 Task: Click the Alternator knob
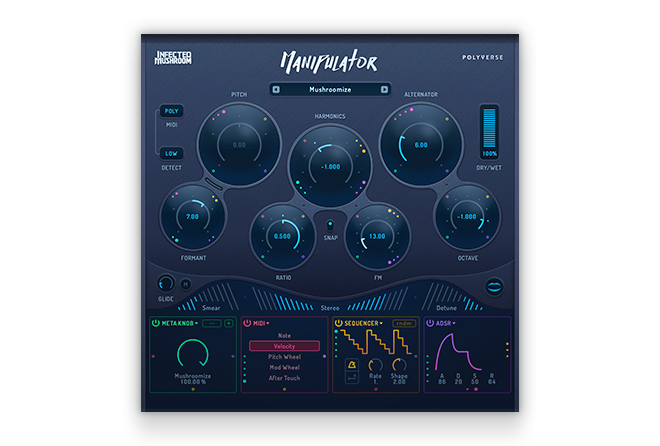tap(421, 145)
